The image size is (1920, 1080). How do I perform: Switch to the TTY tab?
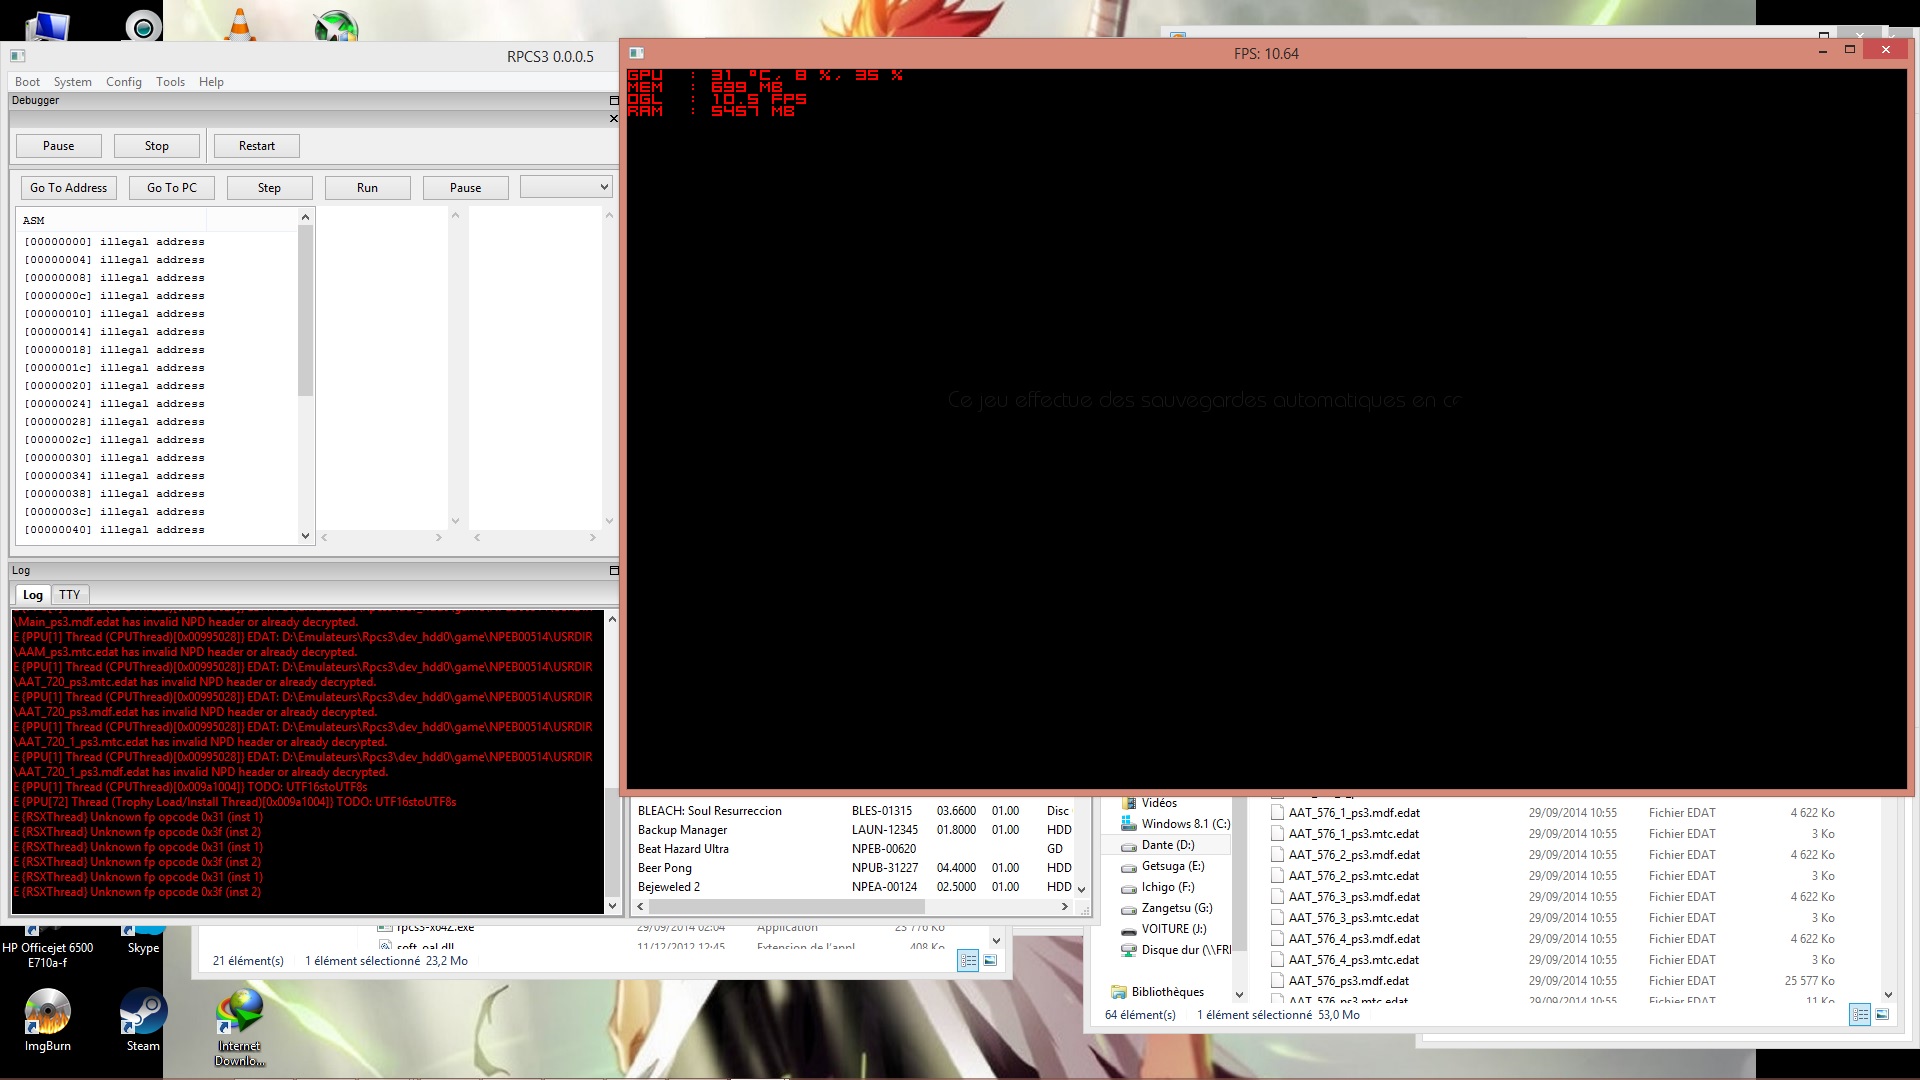(x=69, y=595)
